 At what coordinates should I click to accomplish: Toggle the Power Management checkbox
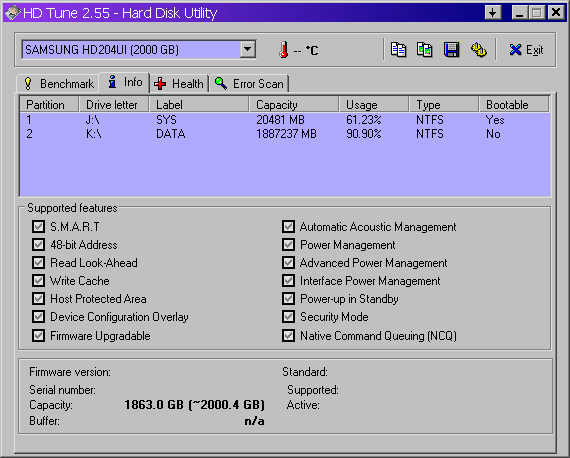(288, 244)
